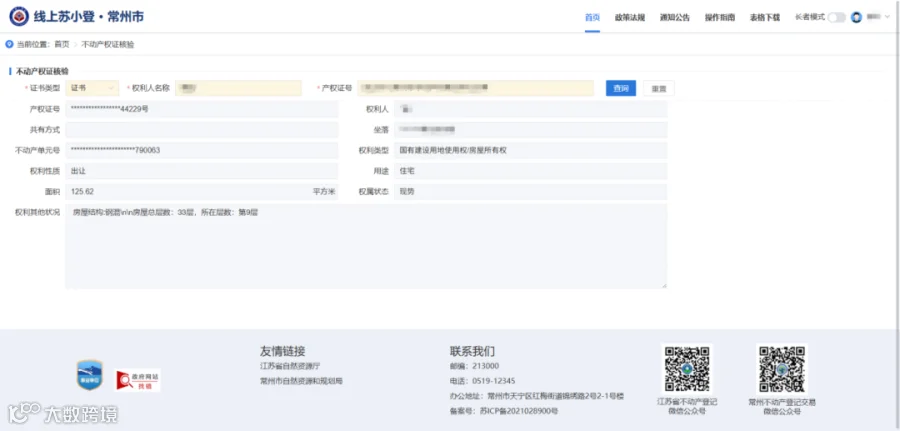Viewport: 900px width, 431px height.
Task: Click the 不动产权证核验 section heading
Action: (42, 71)
